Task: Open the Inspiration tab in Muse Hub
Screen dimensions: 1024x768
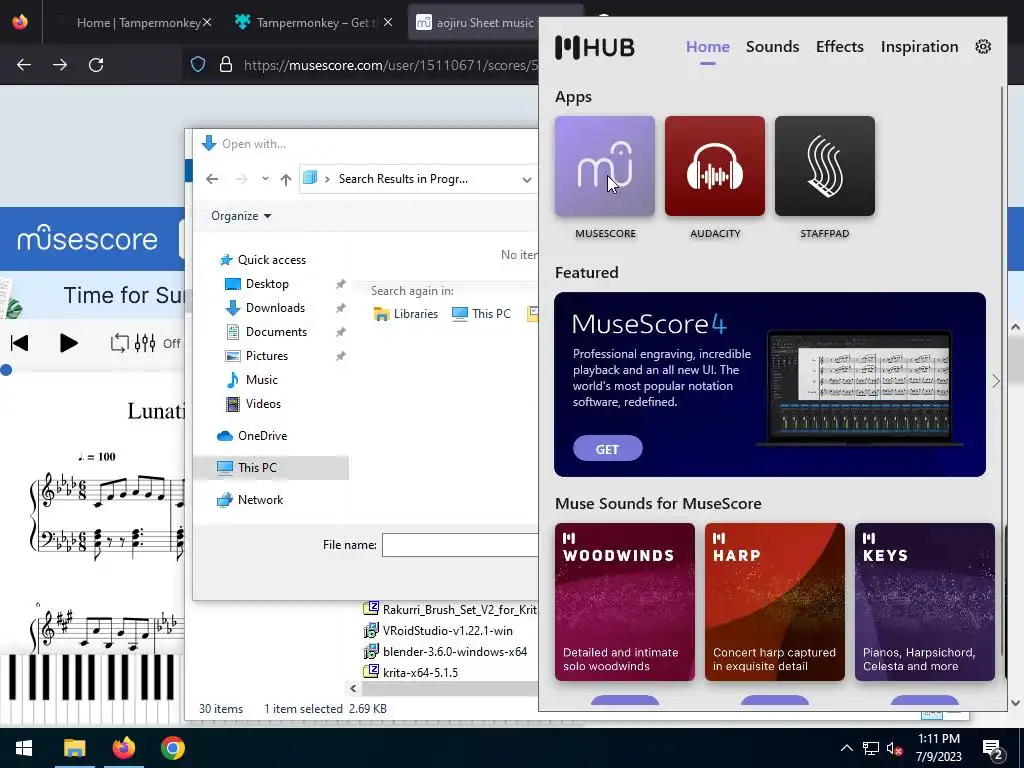Action: coord(919,46)
